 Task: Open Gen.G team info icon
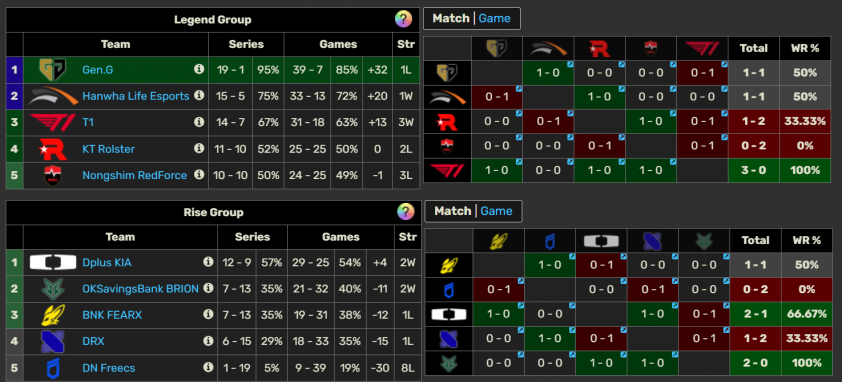(199, 69)
